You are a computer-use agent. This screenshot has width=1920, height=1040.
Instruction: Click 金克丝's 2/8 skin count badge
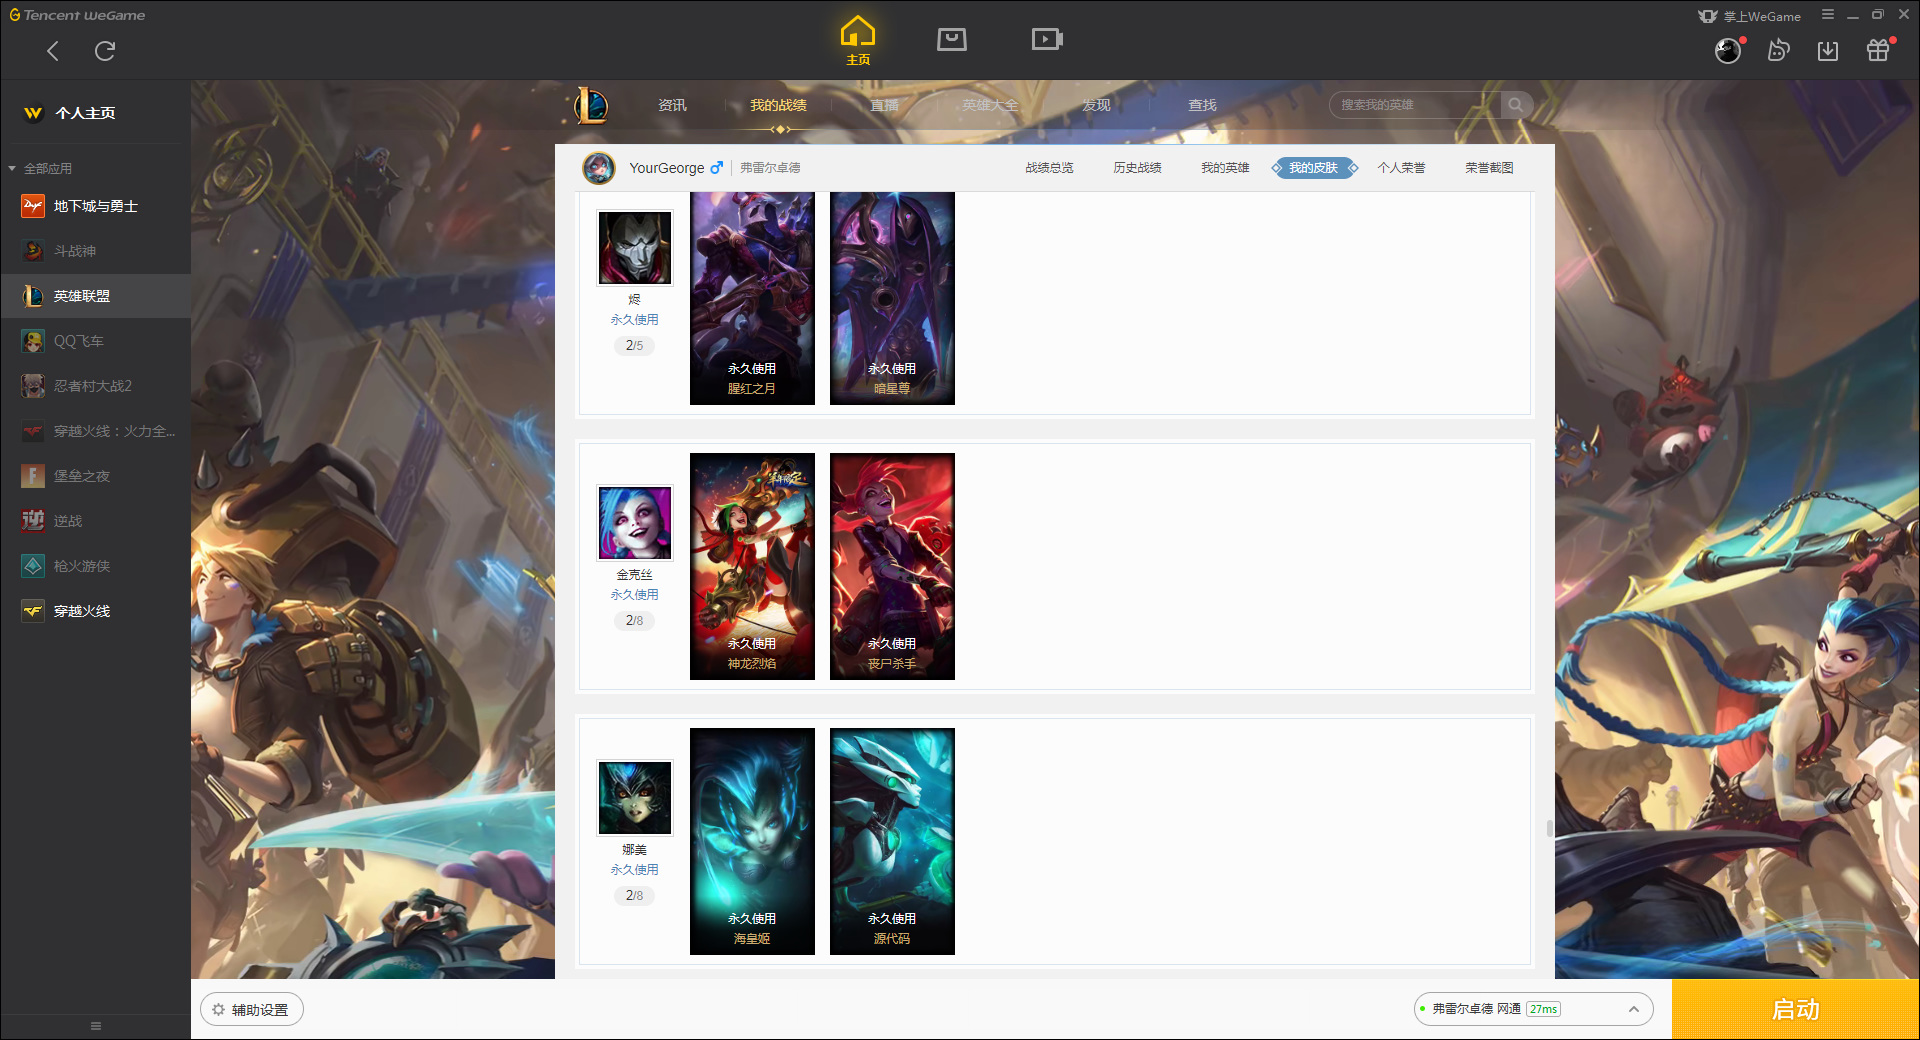click(x=634, y=620)
